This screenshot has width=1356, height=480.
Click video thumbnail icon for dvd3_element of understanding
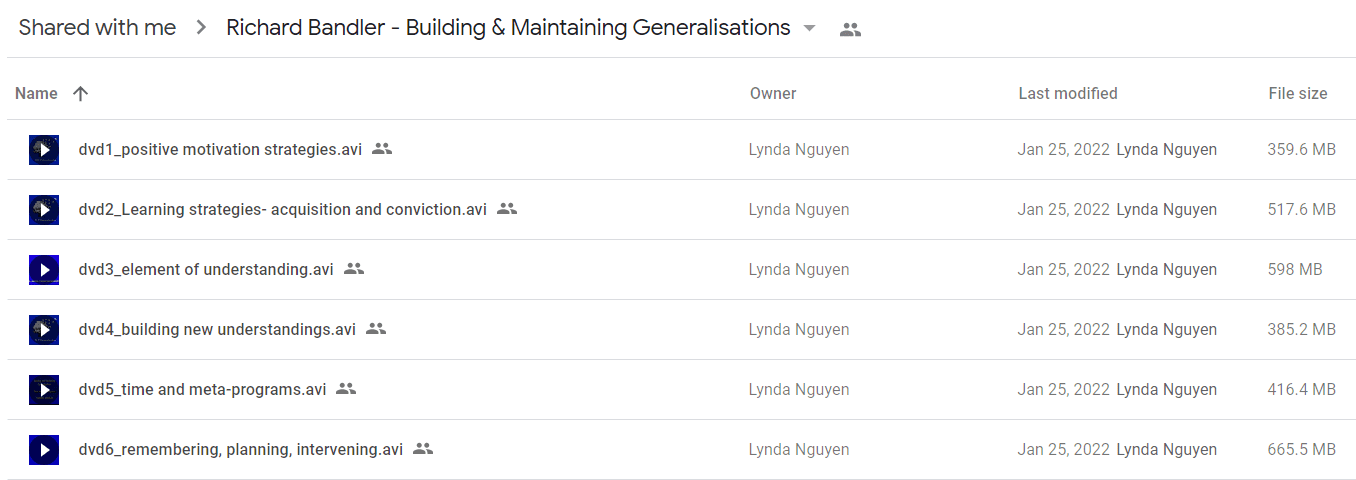tap(44, 270)
